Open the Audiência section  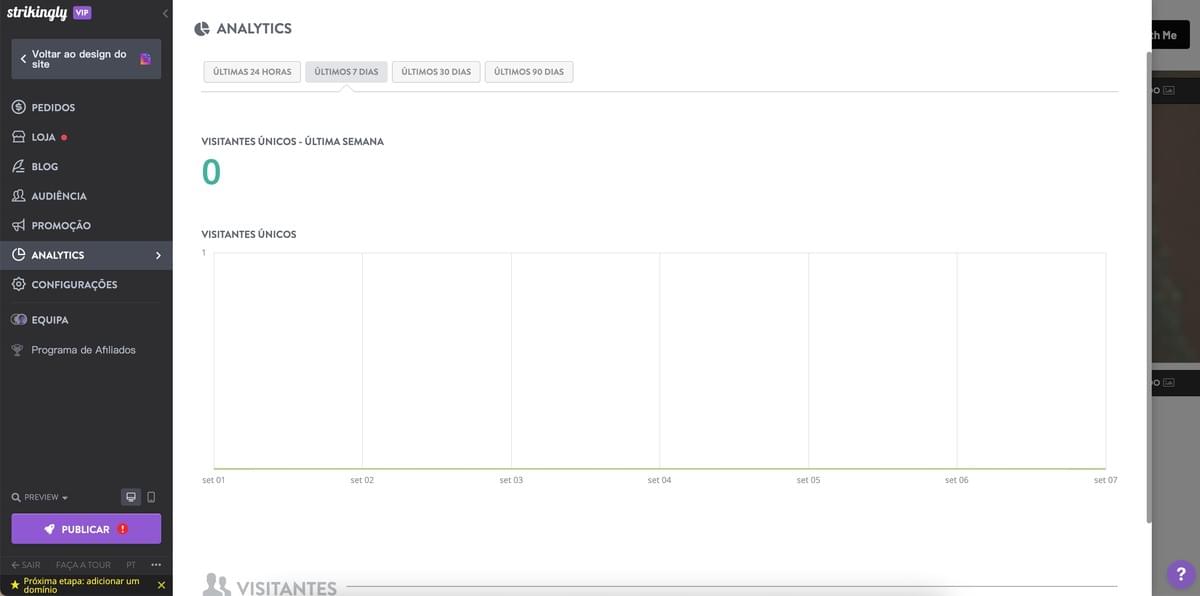click(86, 196)
